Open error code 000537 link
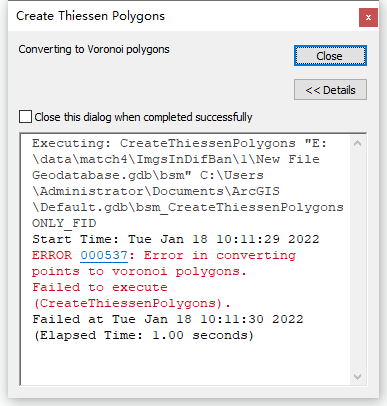The height and width of the screenshot is (406, 387). pos(104,255)
